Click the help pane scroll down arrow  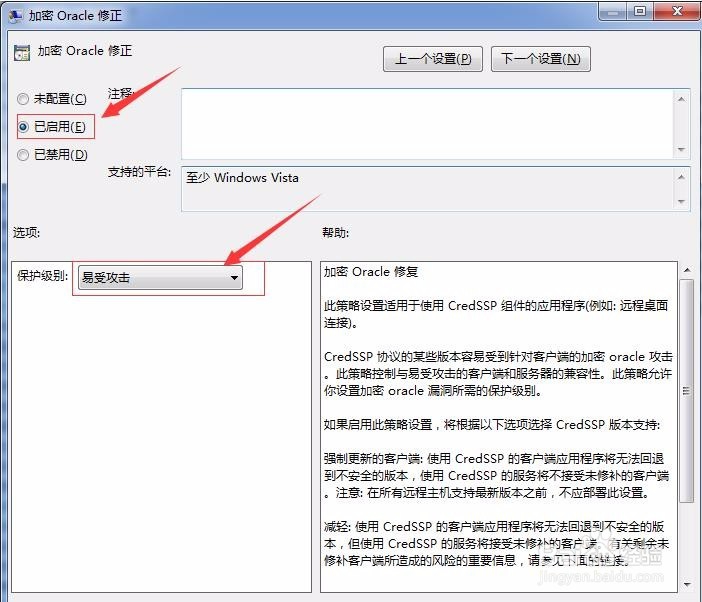[x=686, y=584]
